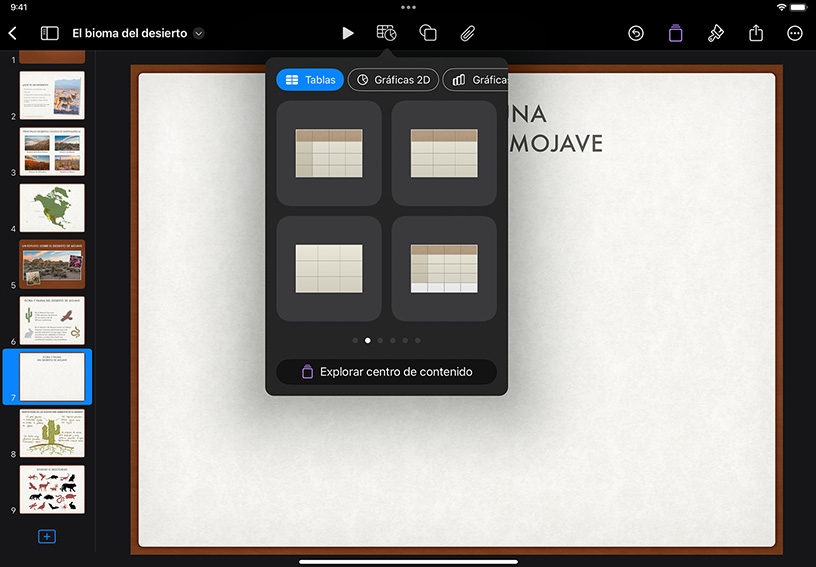
Task: Tap the battery status icon
Action: tap(799, 7)
